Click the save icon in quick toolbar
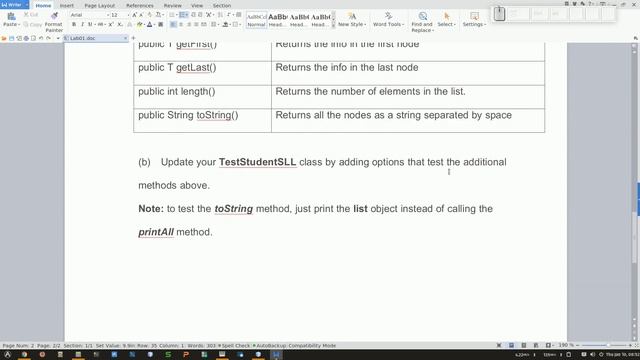This screenshot has width=640, height=360. coord(11,38)
